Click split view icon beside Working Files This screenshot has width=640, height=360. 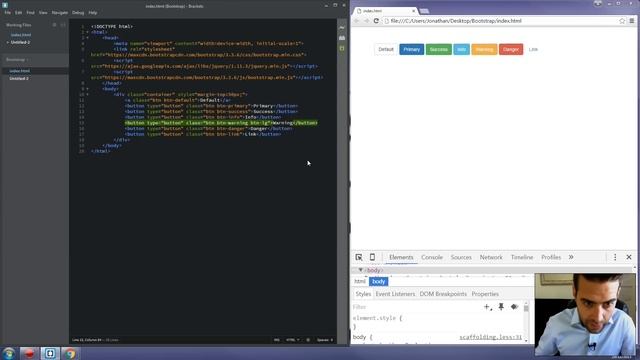(63, 25)
